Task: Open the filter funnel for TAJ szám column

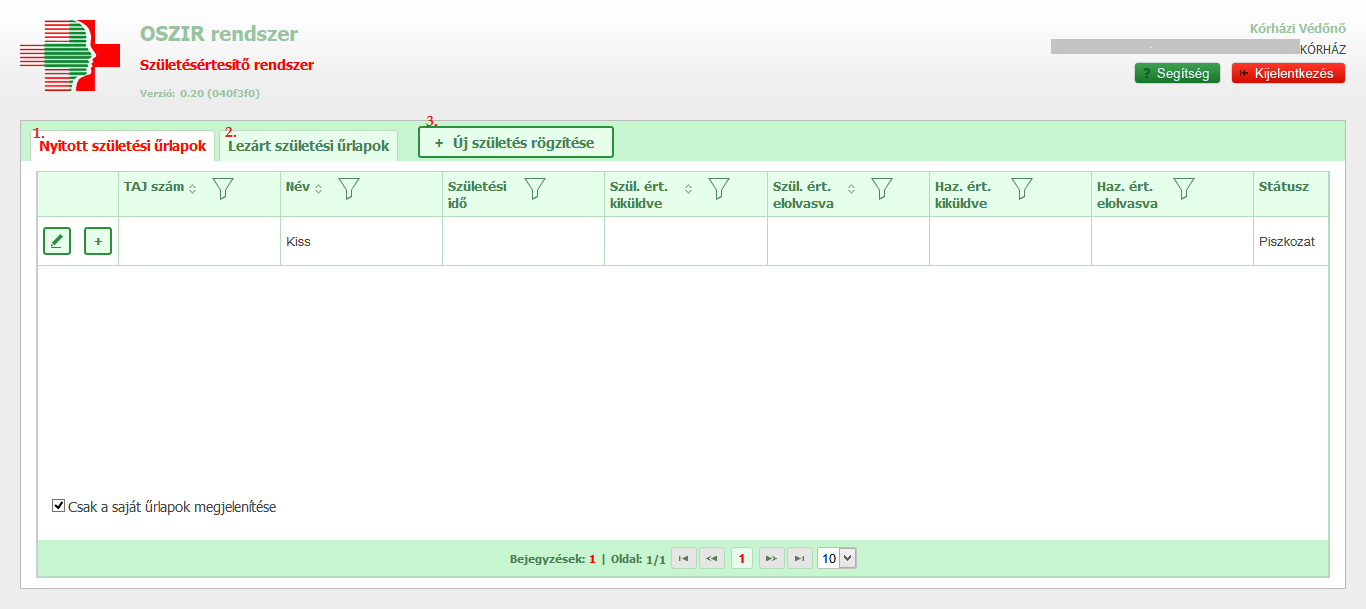Action: coord(223,188)
